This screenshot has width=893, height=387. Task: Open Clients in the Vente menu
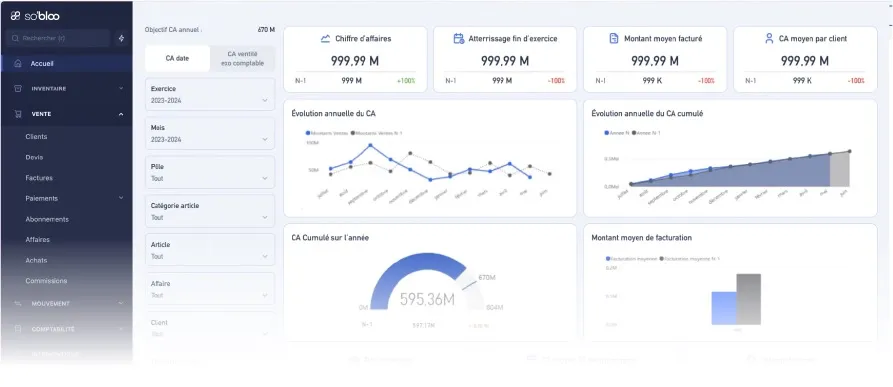(36, 137)
